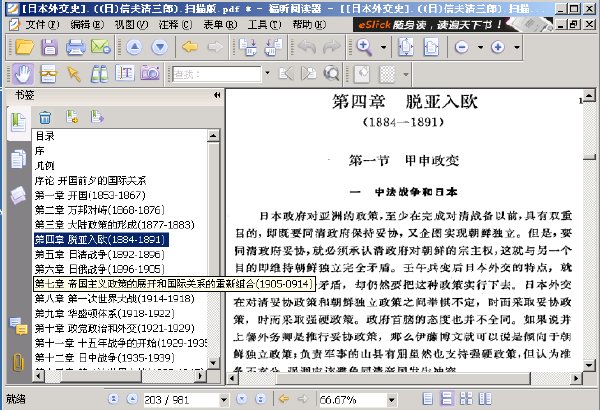
Task: Open the pages panel in sidebar
Action: (18, 158)
